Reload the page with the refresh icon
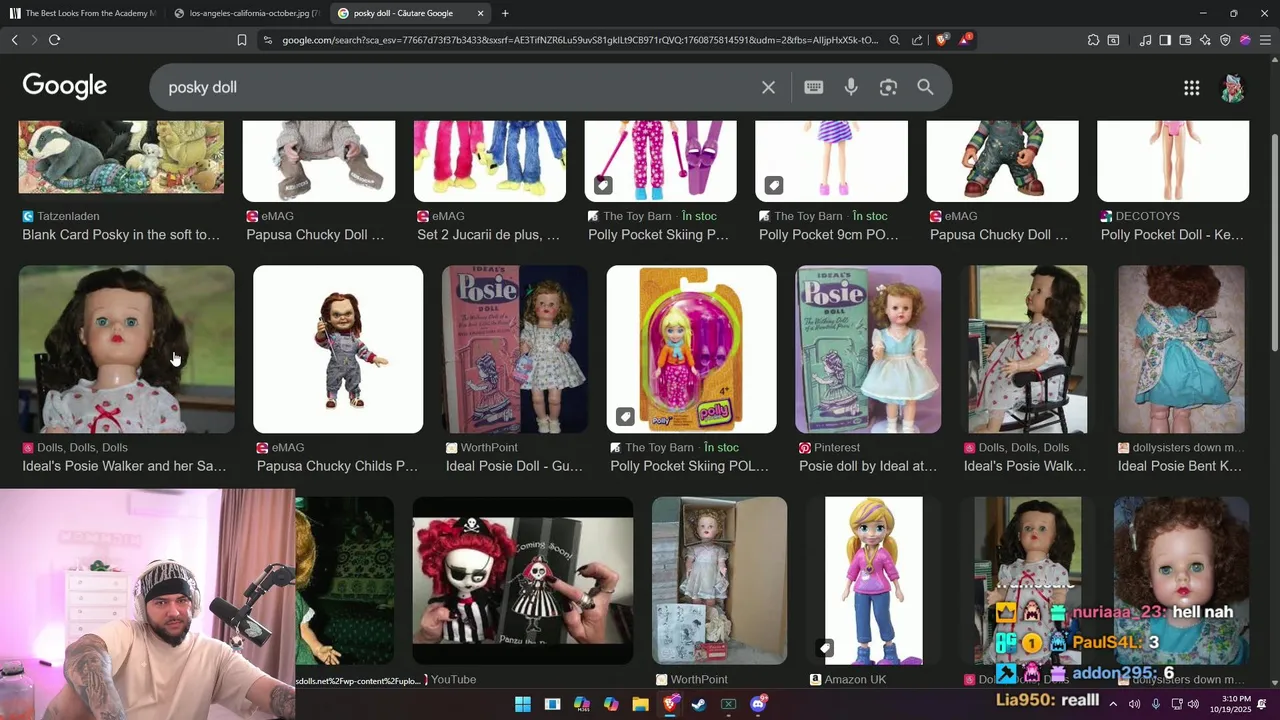The height and width of the screenshot is (720, 1280). point(54,40)
